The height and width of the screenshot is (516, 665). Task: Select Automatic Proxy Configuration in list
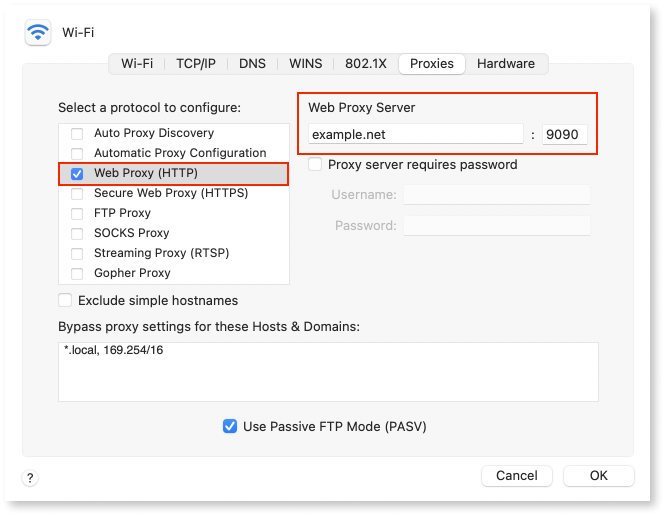tap(180, 153)
